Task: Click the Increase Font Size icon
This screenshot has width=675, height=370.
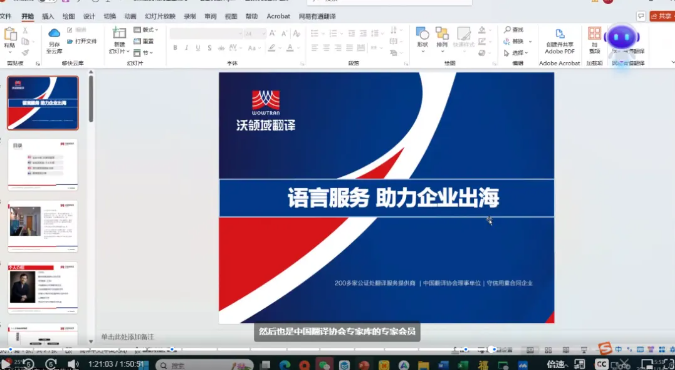Action: [x=272, y=34]
